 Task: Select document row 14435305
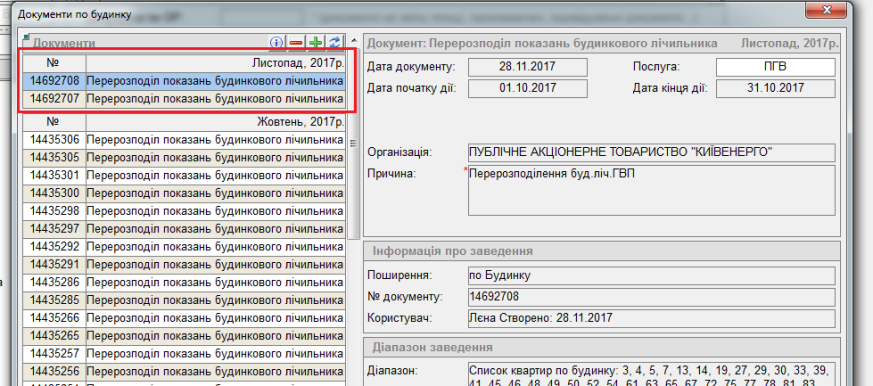(x=183, y=157)
